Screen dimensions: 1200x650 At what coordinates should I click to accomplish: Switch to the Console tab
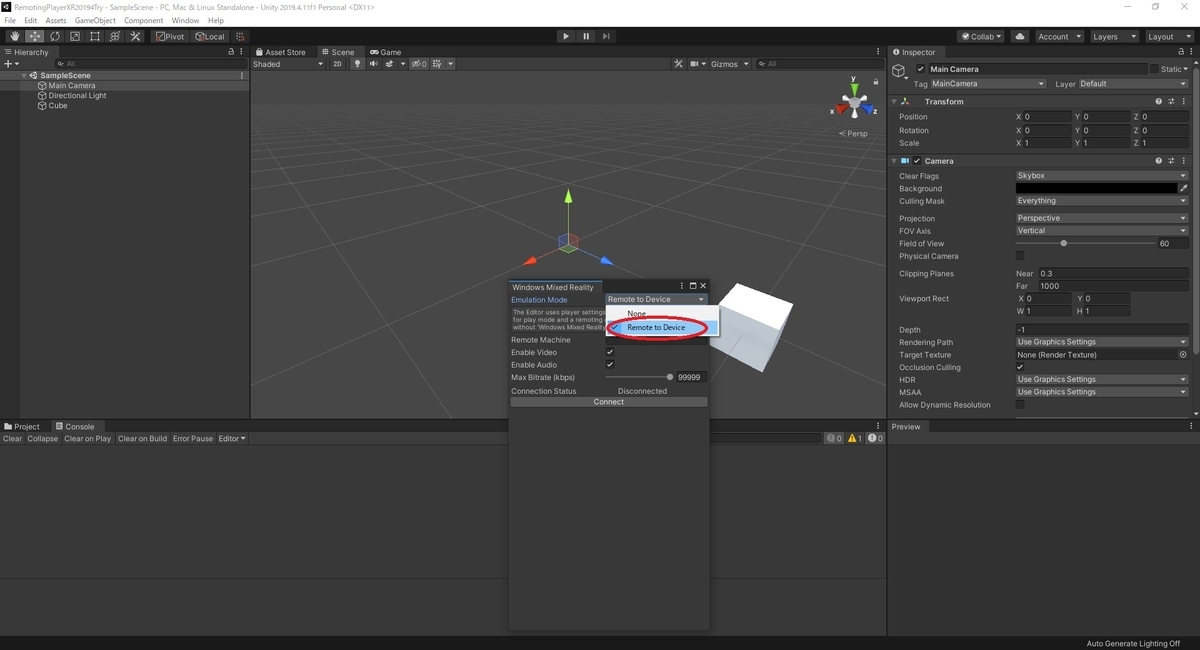(75, 427)
